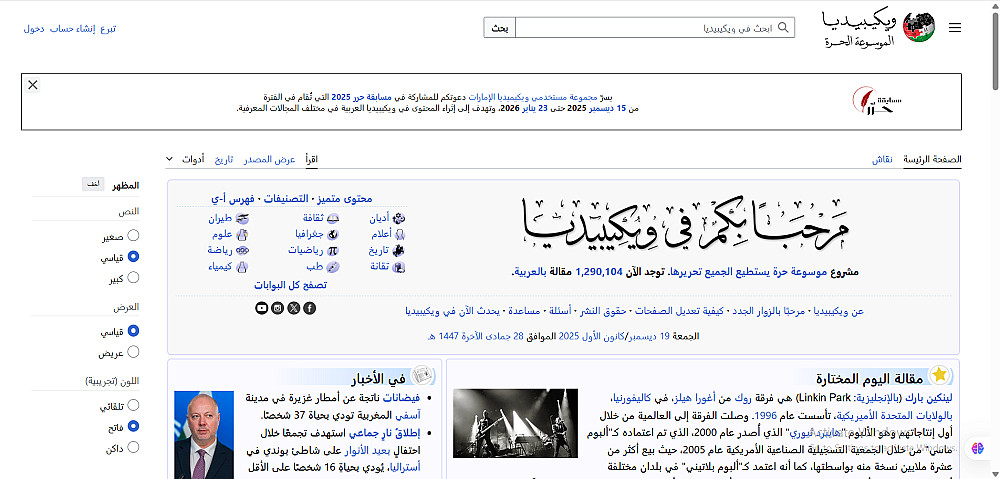Open يحدث الآن في ويكيبيديا link
1000x479 pixels.
point(453,311)
